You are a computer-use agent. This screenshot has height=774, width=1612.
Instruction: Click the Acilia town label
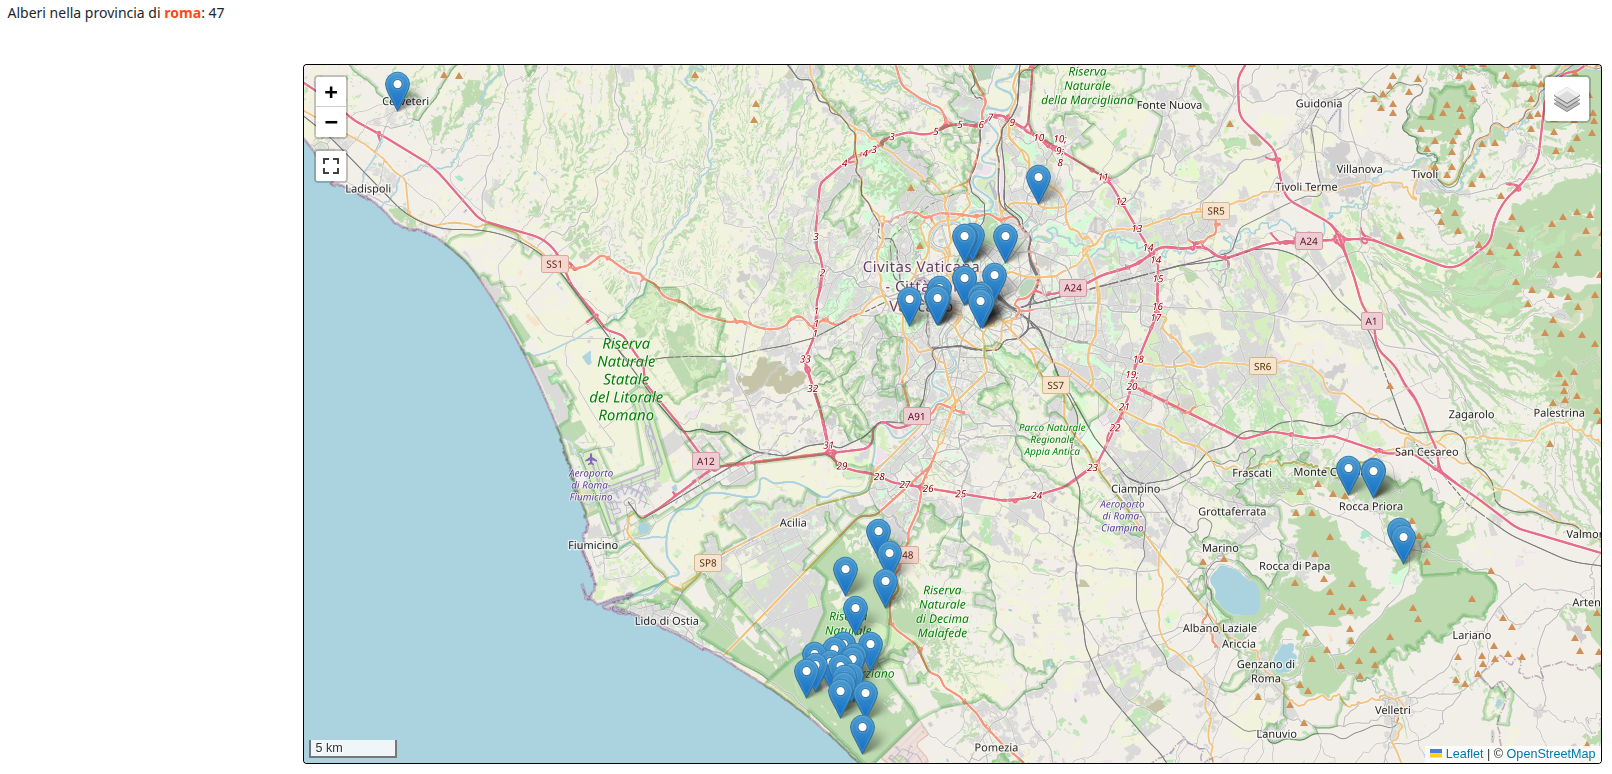coord(793,523)
